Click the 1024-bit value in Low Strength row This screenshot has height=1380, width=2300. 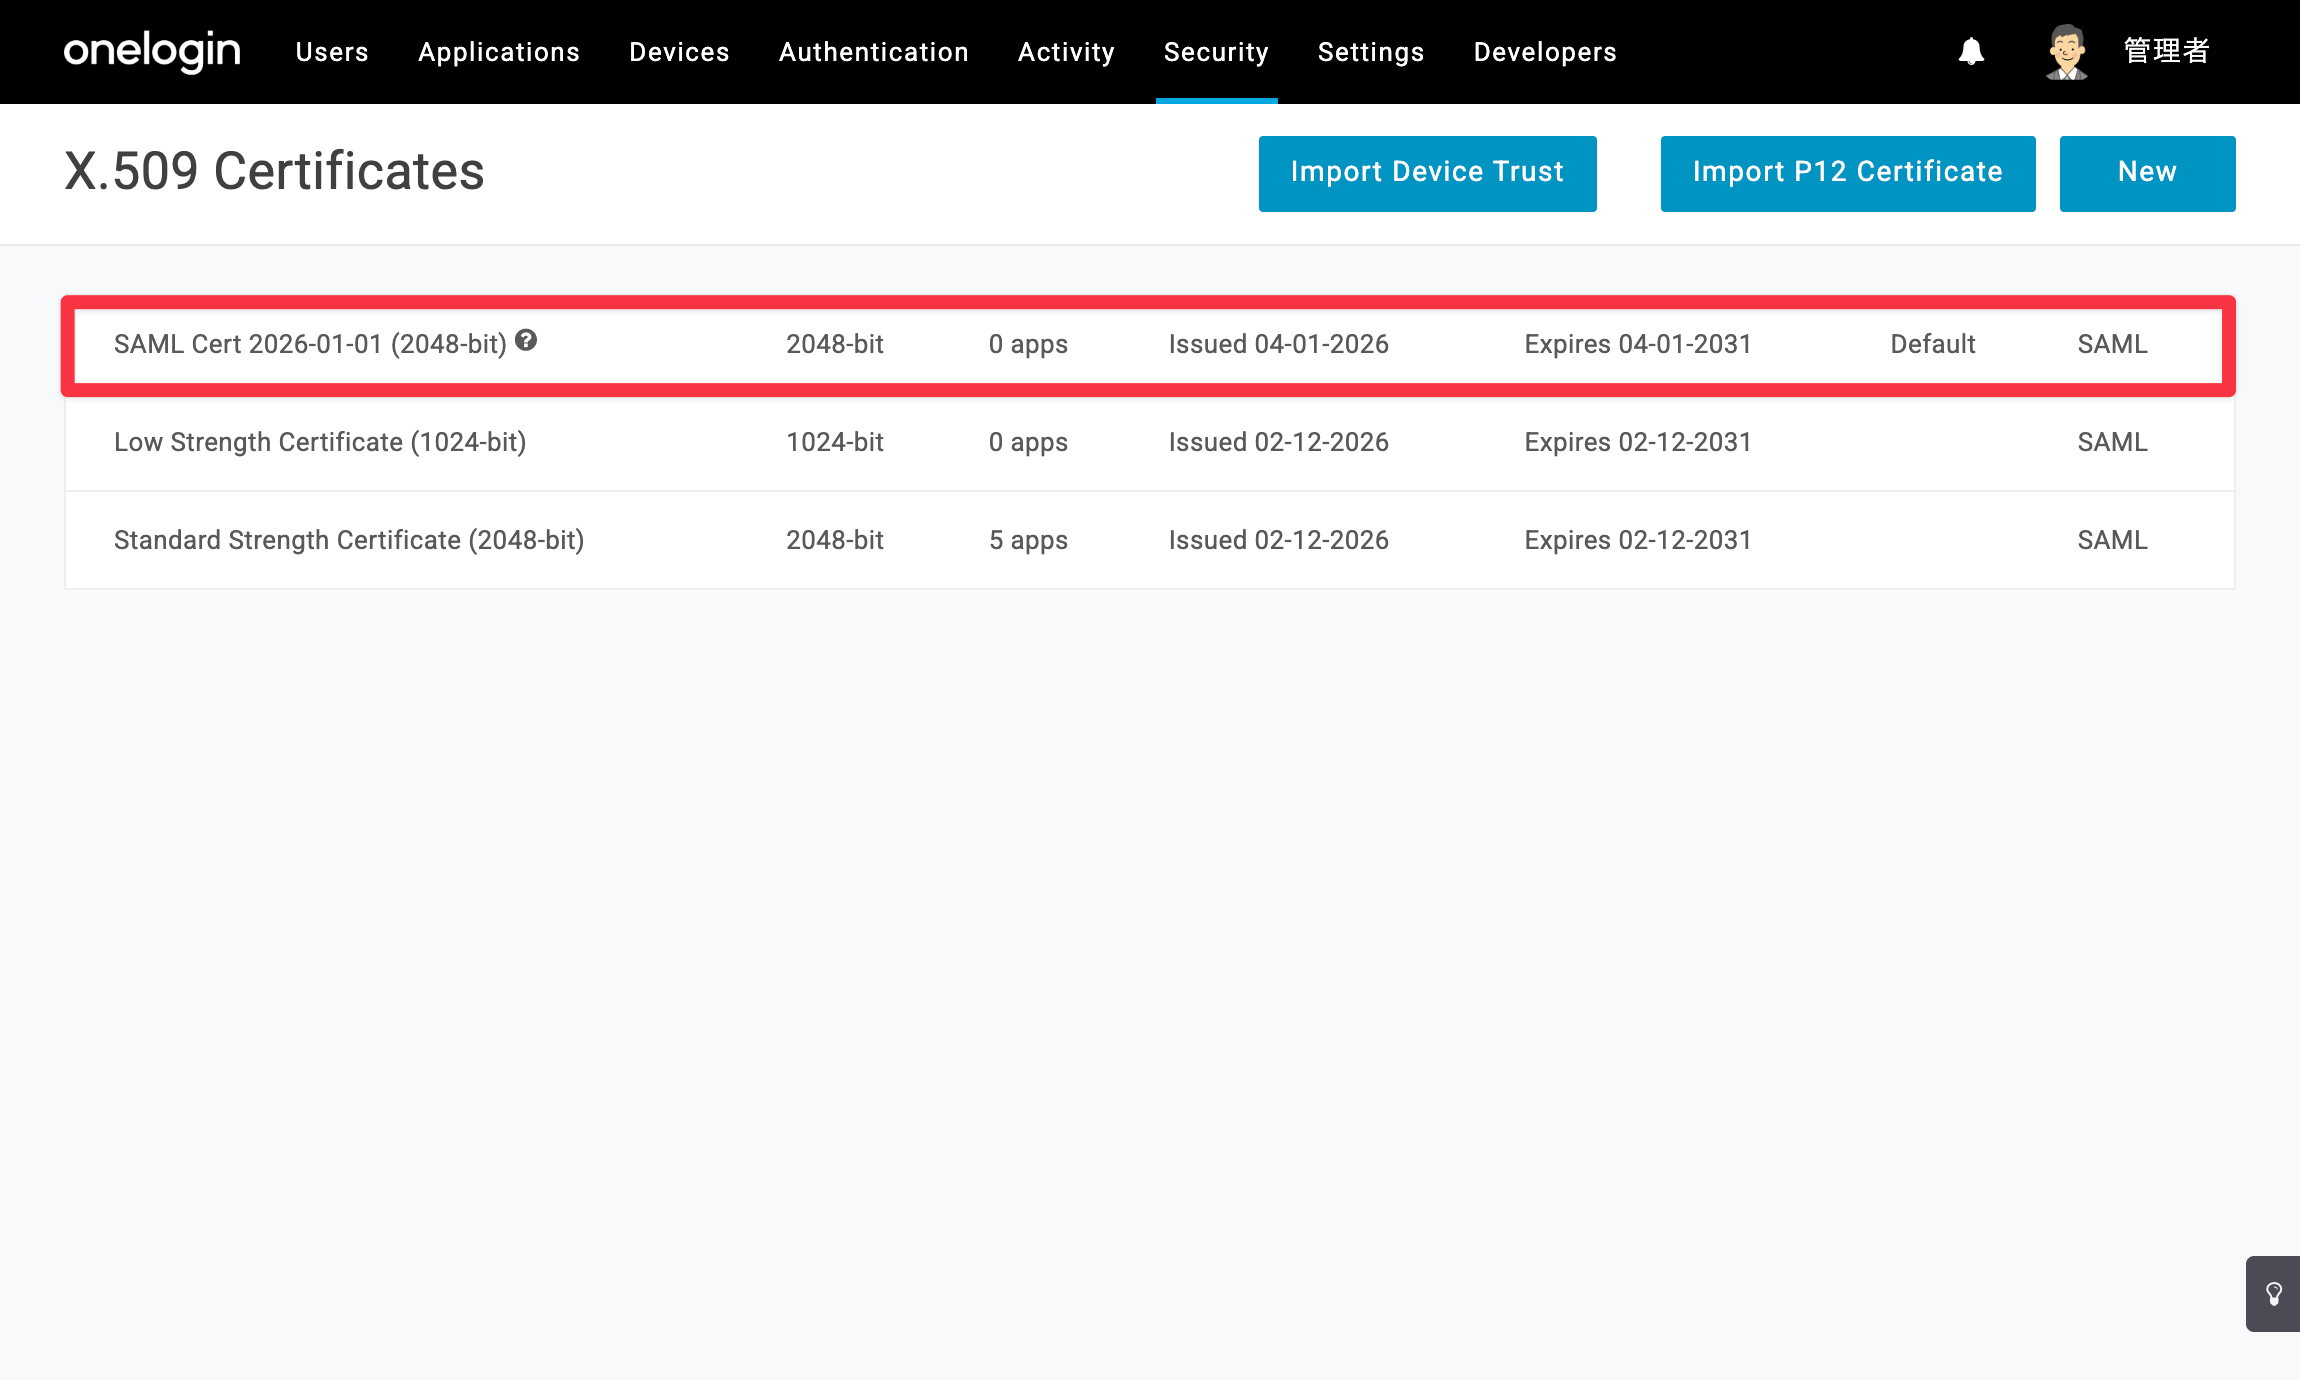click(x=835, y=442)
